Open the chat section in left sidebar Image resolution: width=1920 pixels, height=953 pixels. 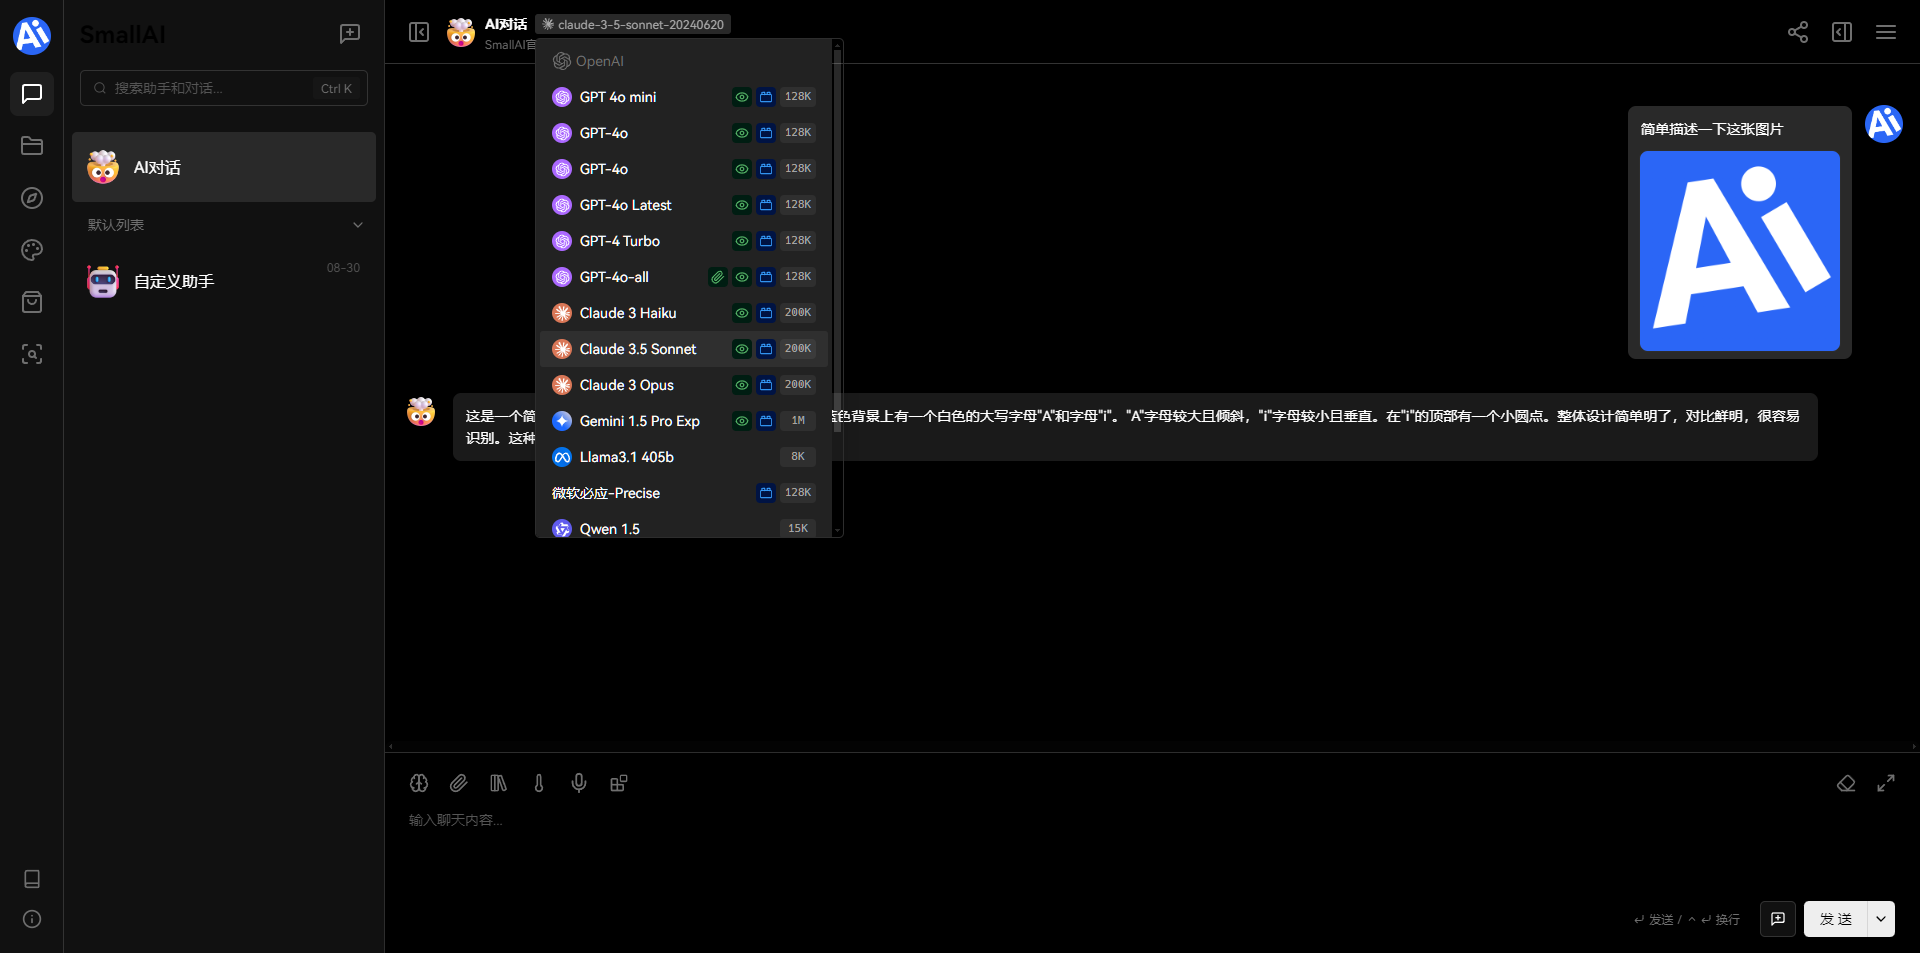point(32,94)
